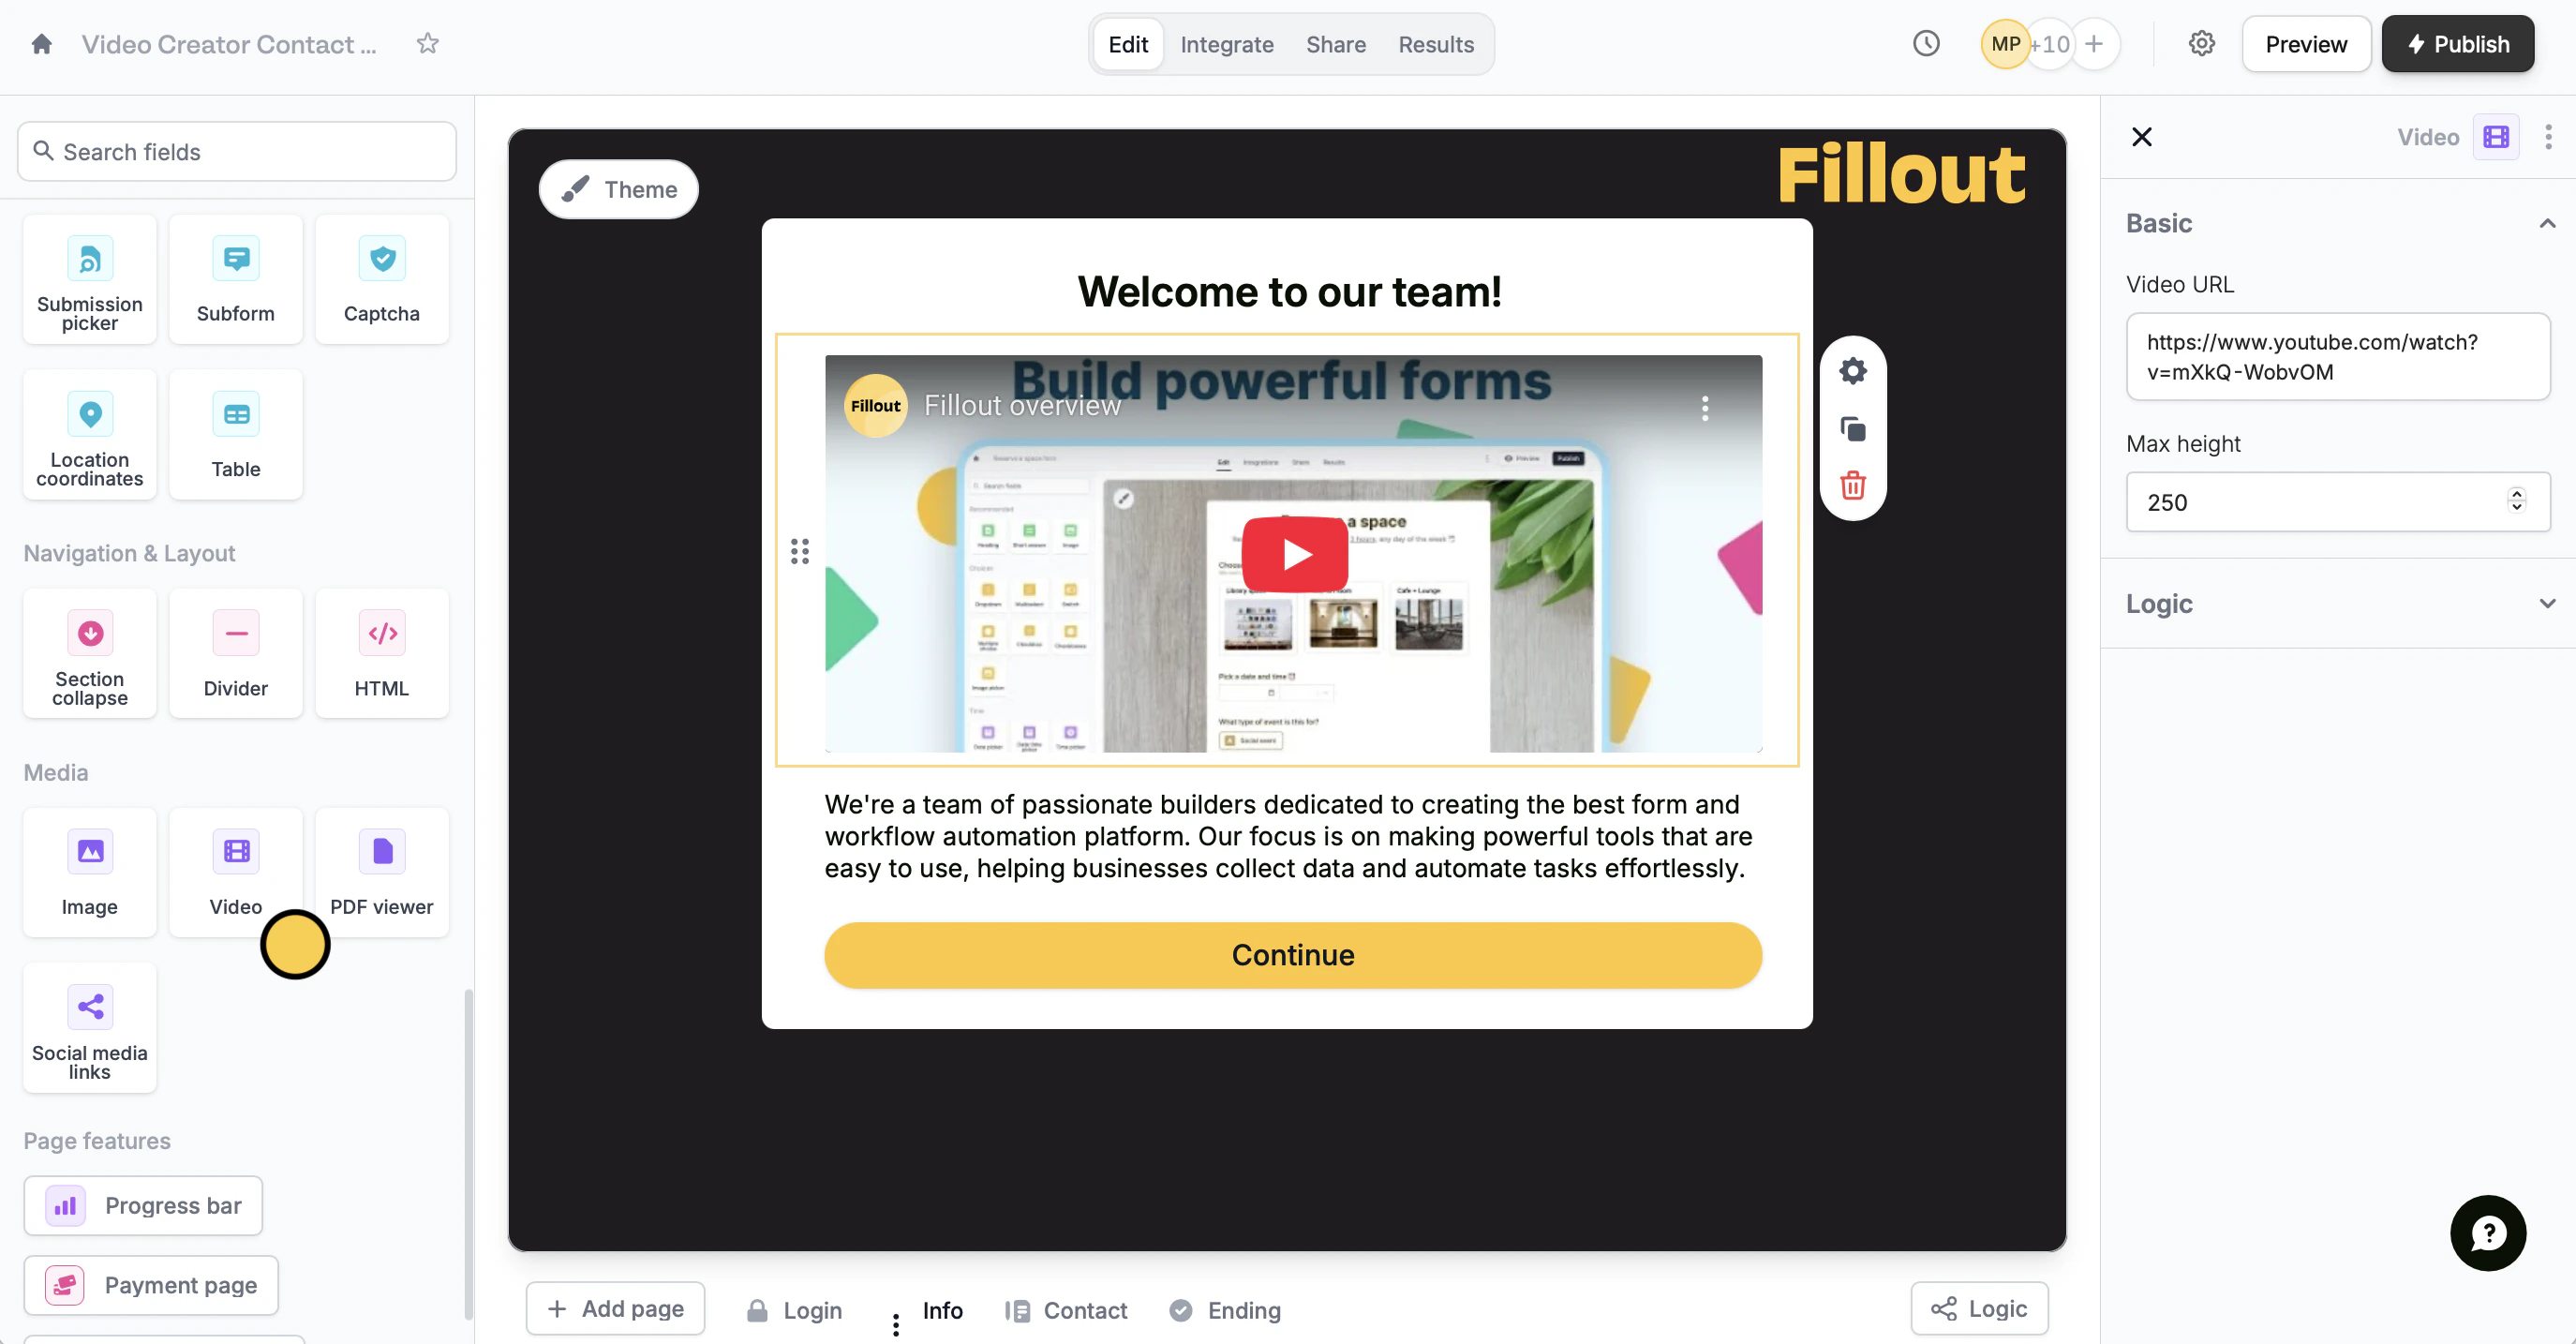Go to the Contact page tab
The image size is (2576, 1344).
[x=1065, y=1310]
